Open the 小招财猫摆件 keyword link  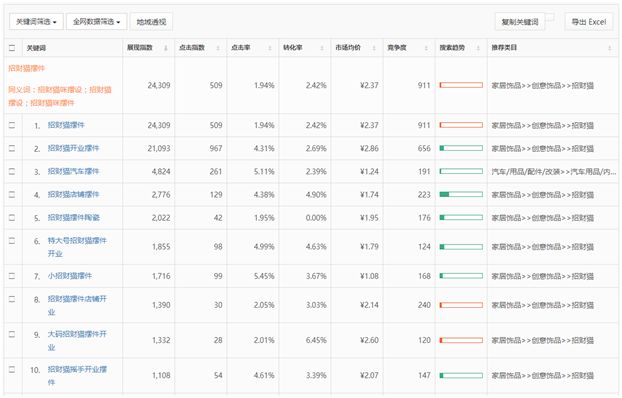click(69, 275)
